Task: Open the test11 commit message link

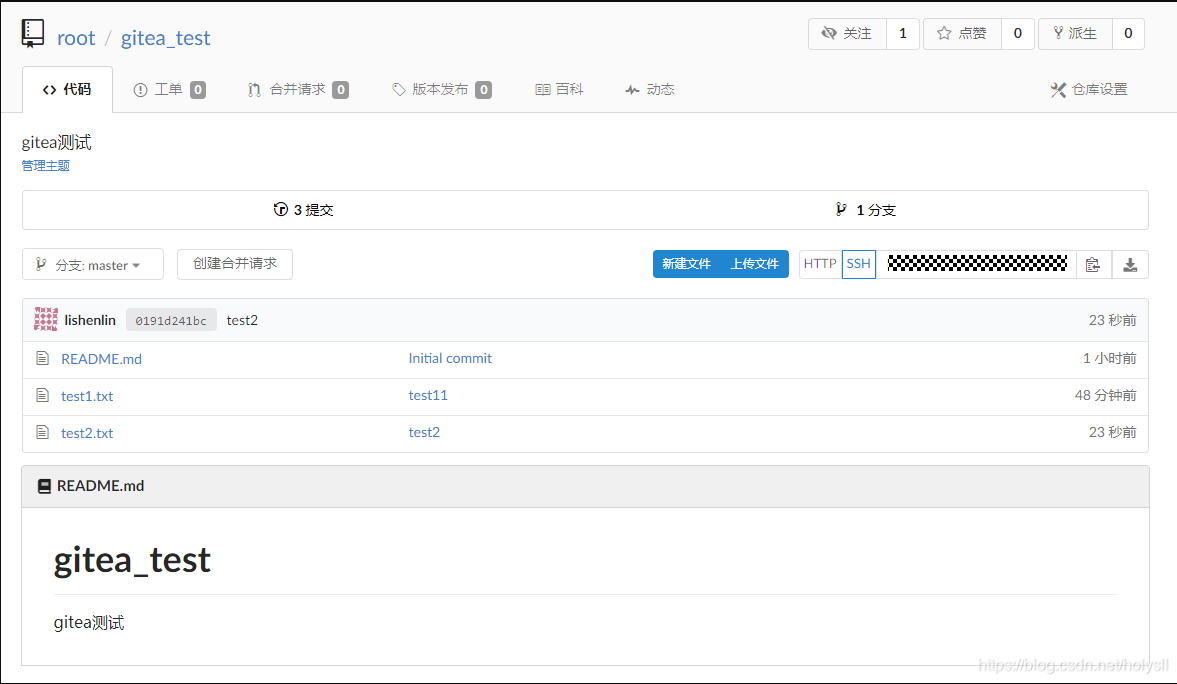Action: [428, 395]
